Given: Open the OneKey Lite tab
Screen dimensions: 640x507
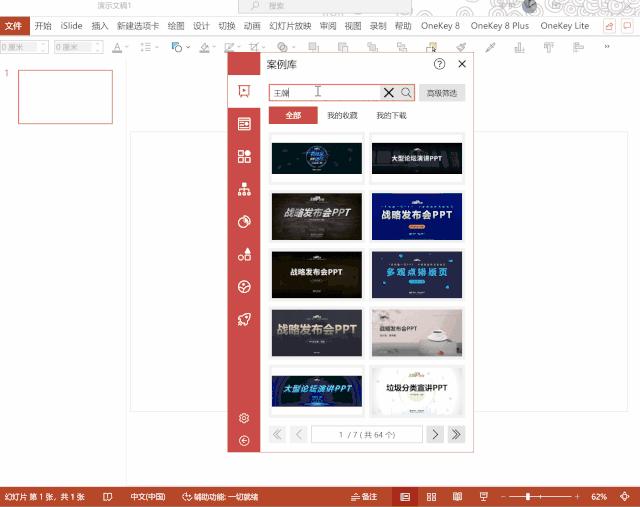Looking at the screenshot, I should tap(564, 26).
